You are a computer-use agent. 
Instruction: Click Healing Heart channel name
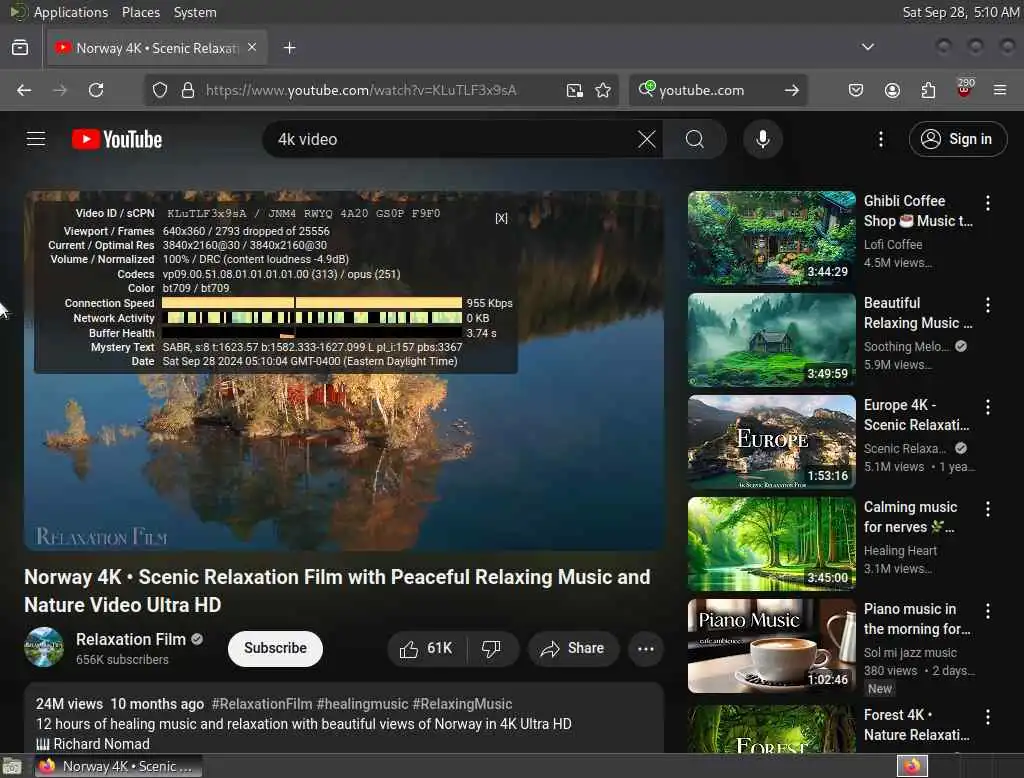pos(900,551)
